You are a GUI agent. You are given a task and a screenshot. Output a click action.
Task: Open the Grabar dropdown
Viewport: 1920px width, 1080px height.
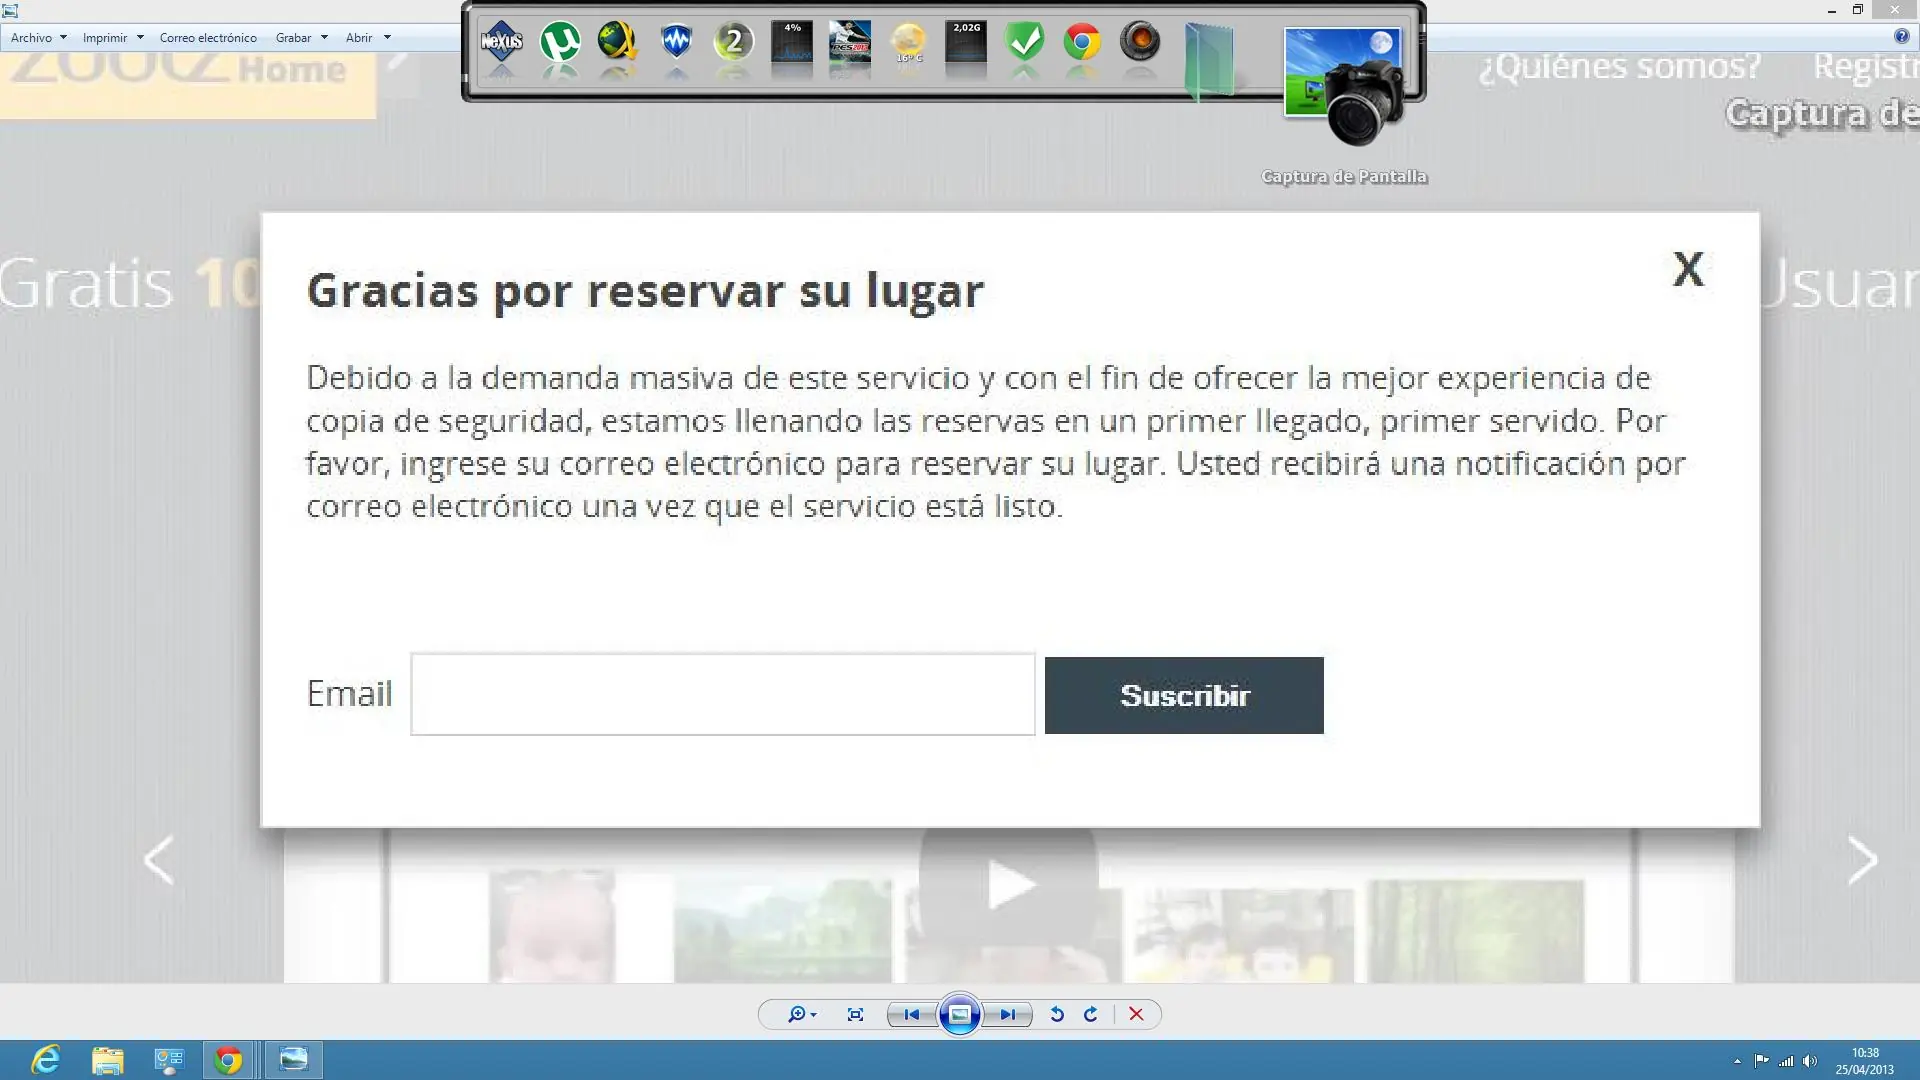(301, 37)
